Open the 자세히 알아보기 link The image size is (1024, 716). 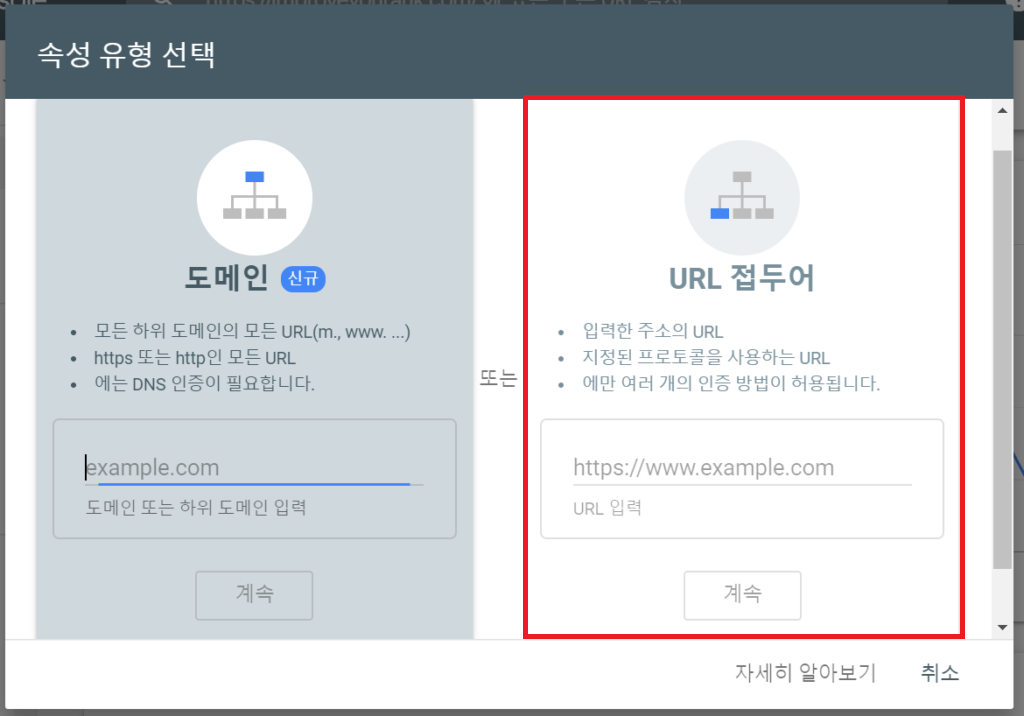tap(805, 673)
